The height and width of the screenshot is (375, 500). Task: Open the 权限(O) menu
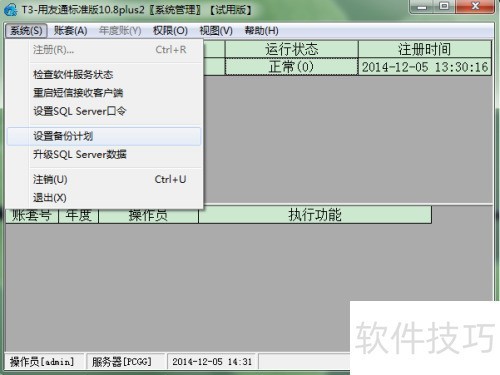click(170, 31)
